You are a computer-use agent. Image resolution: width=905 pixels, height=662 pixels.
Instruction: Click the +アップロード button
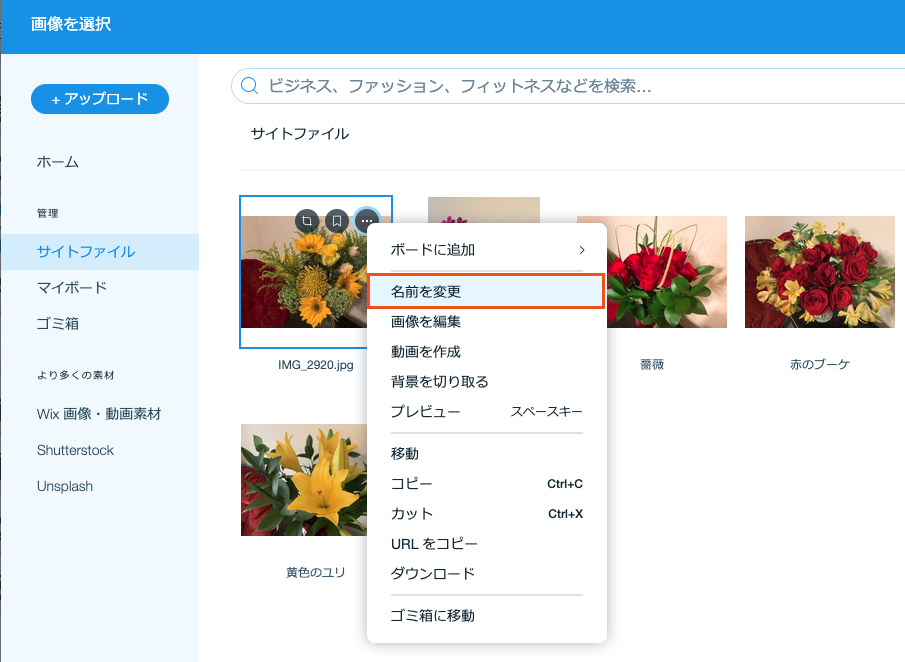pyautogui.click(x=99, y=99)
